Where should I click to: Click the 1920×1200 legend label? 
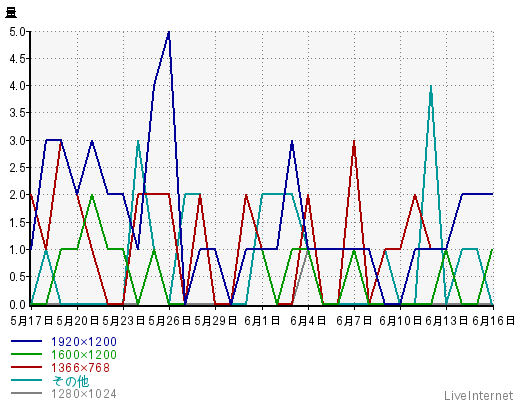[84, 342]
